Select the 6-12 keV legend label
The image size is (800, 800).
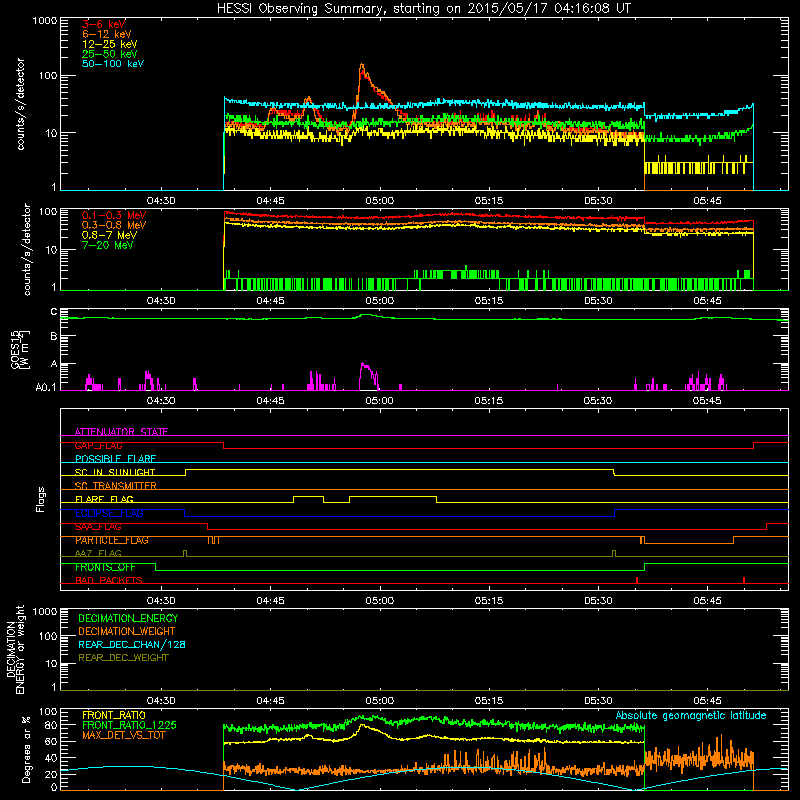click(x=106, y=34)
